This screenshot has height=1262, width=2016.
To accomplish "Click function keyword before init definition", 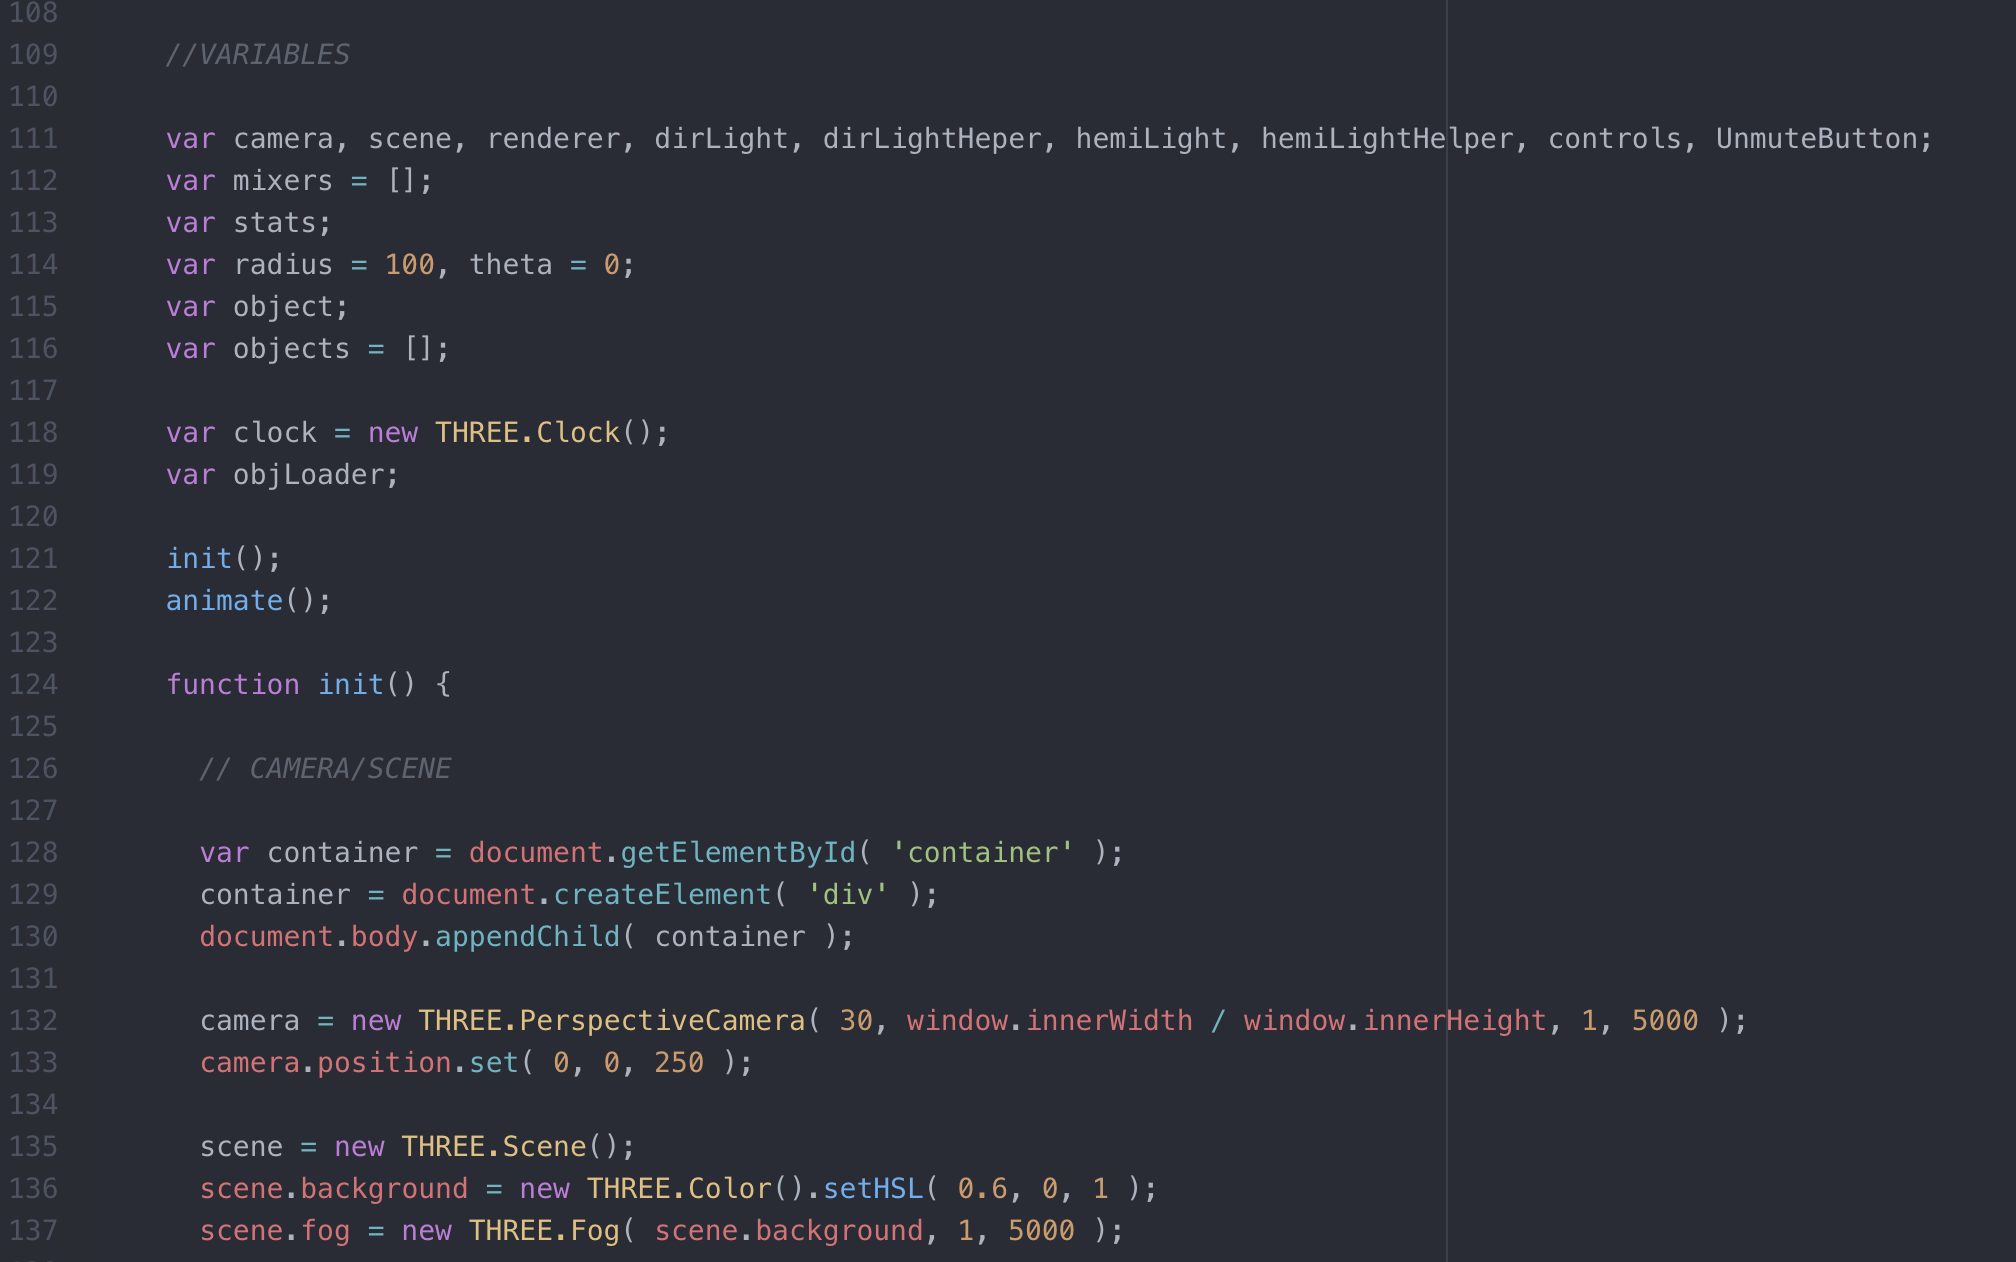I will pos(232,685).
